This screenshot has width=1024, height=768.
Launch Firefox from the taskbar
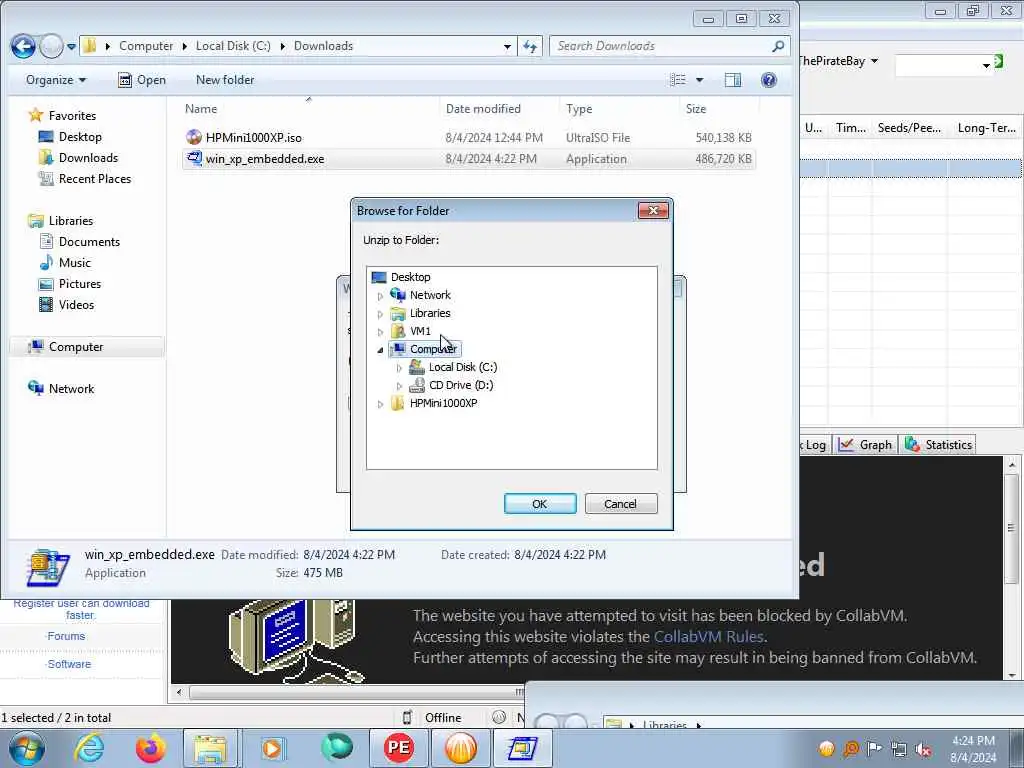[x=150, y=748]
